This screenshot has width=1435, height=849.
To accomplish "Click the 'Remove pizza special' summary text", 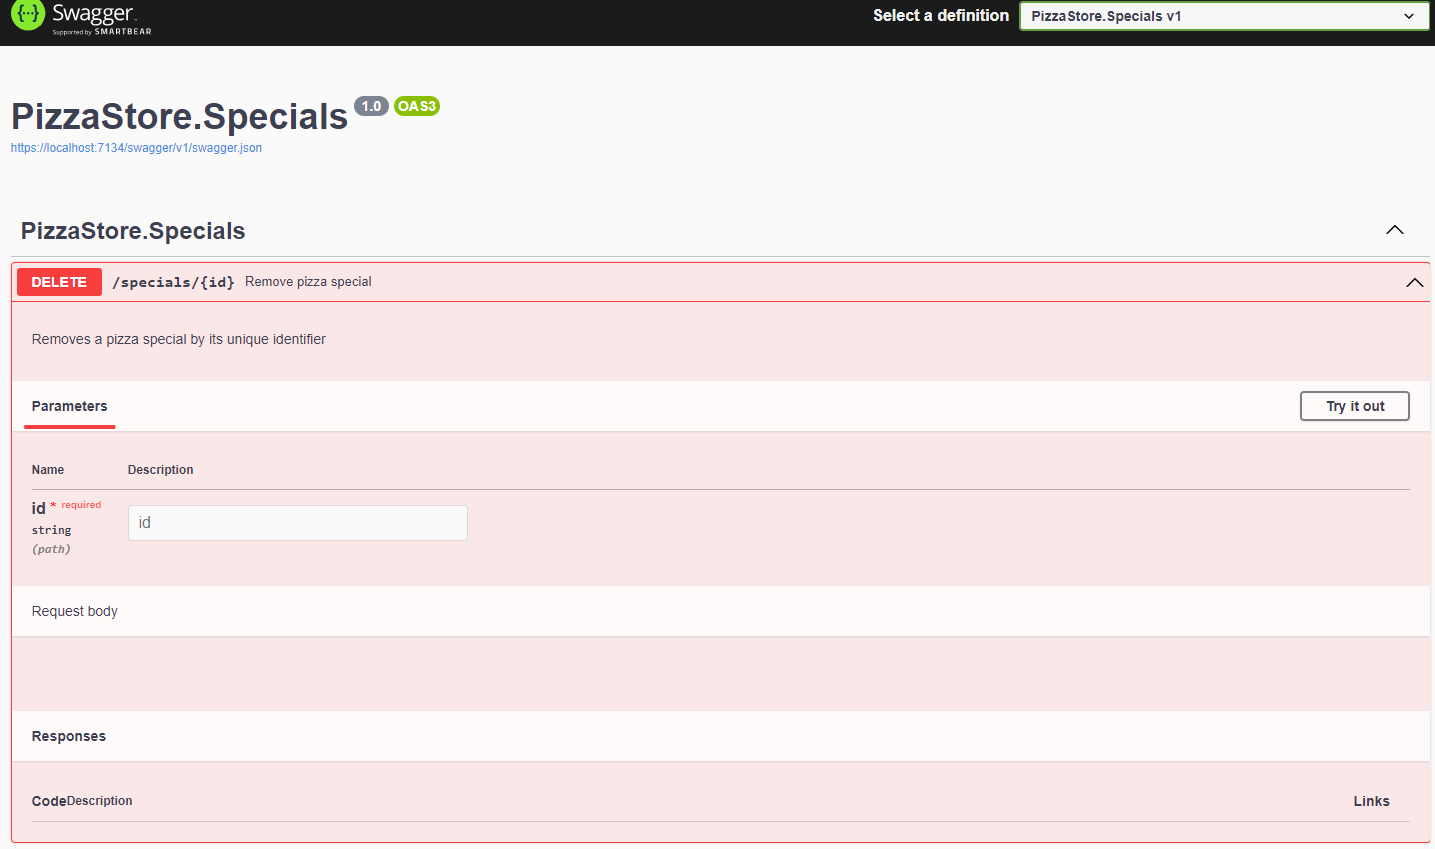I will (x=308, y=282).
